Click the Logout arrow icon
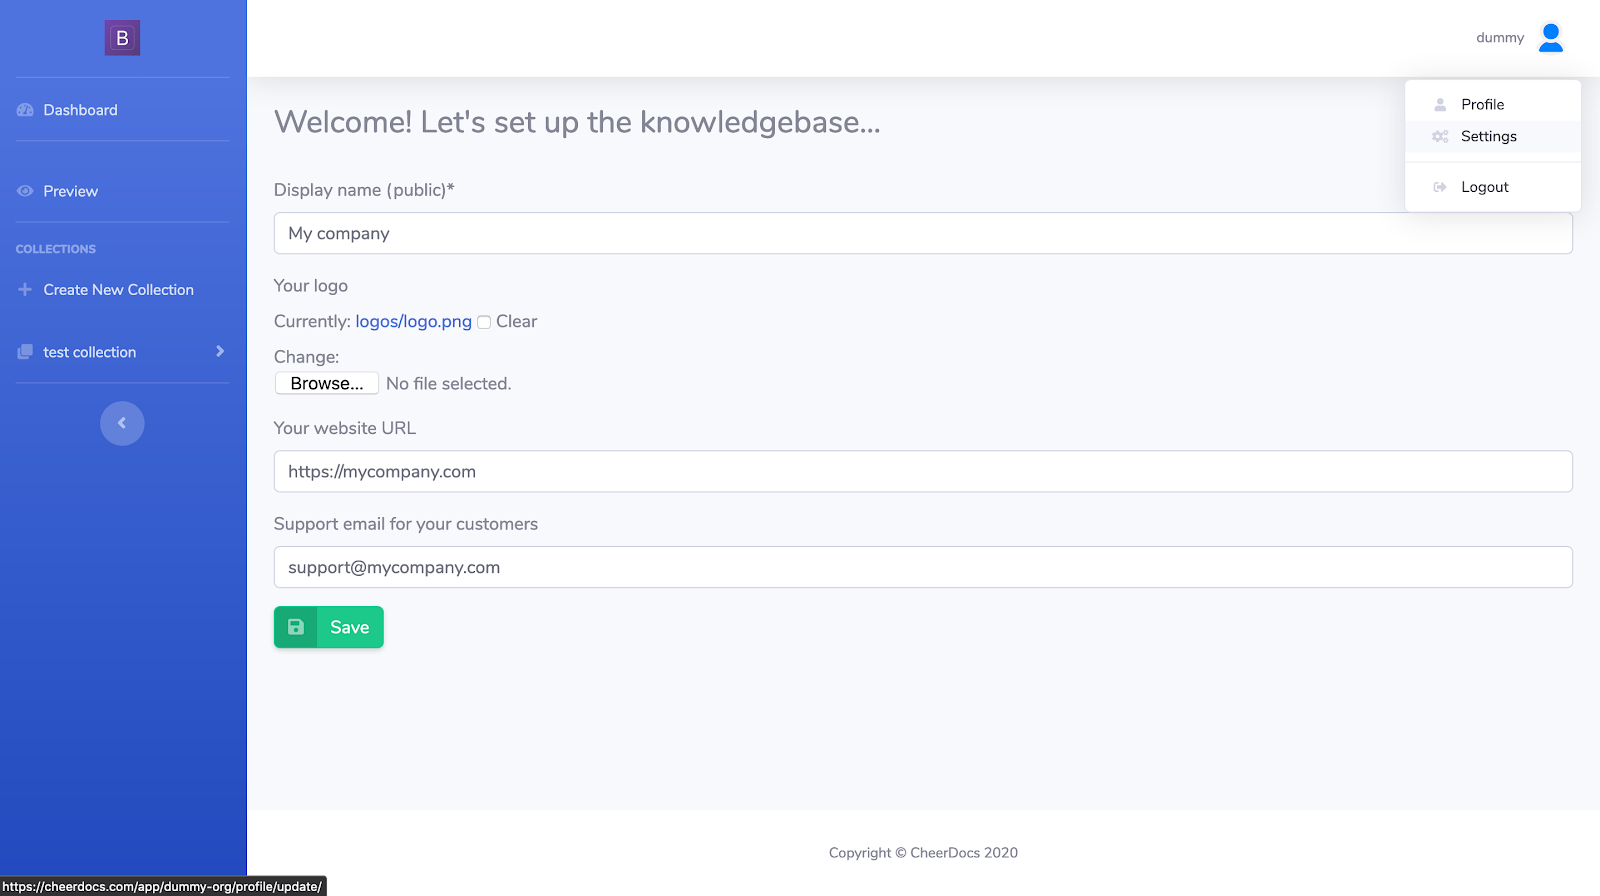Image resolution: width=1600 pixels, height=896 pixels. 1440,187
